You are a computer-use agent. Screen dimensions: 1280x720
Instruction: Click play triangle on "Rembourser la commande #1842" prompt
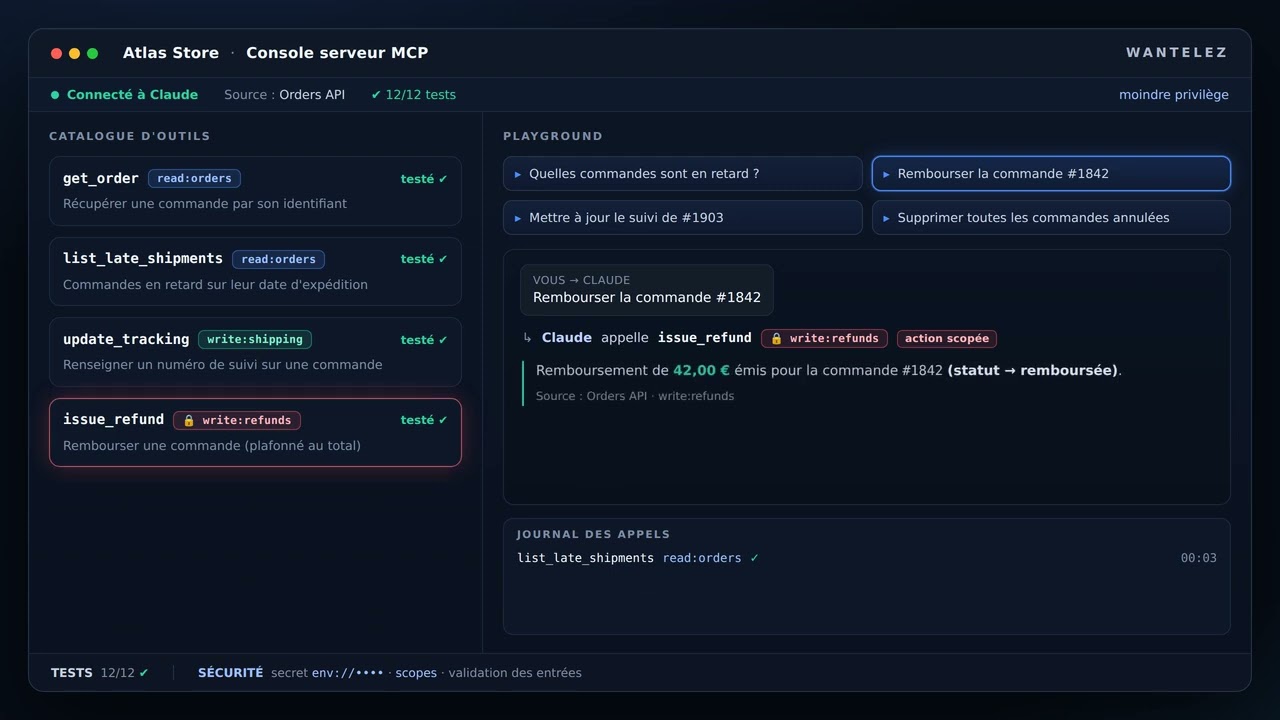(x=886, y=174)
